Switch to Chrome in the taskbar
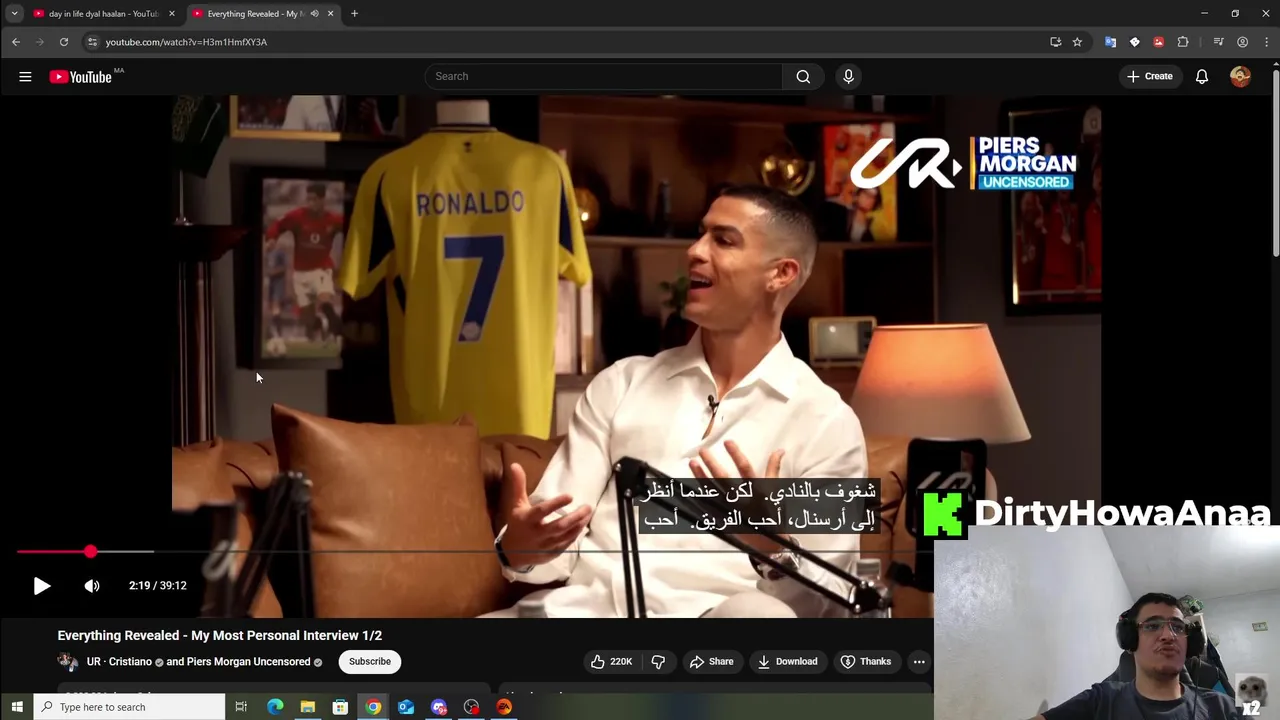Image resolution: width=1280 pixels, height=720 pixels. [x=373, y=707]
